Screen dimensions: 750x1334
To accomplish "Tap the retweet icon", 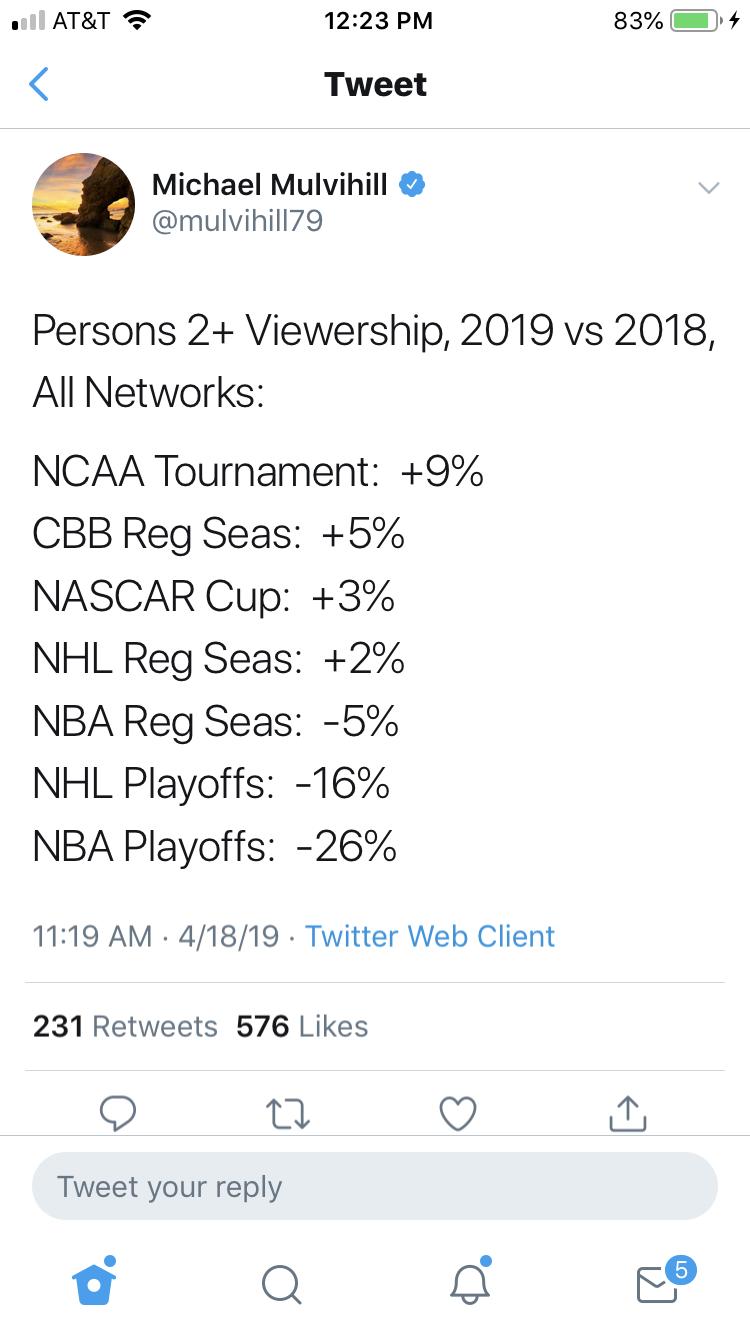I will pos(288,1112).
